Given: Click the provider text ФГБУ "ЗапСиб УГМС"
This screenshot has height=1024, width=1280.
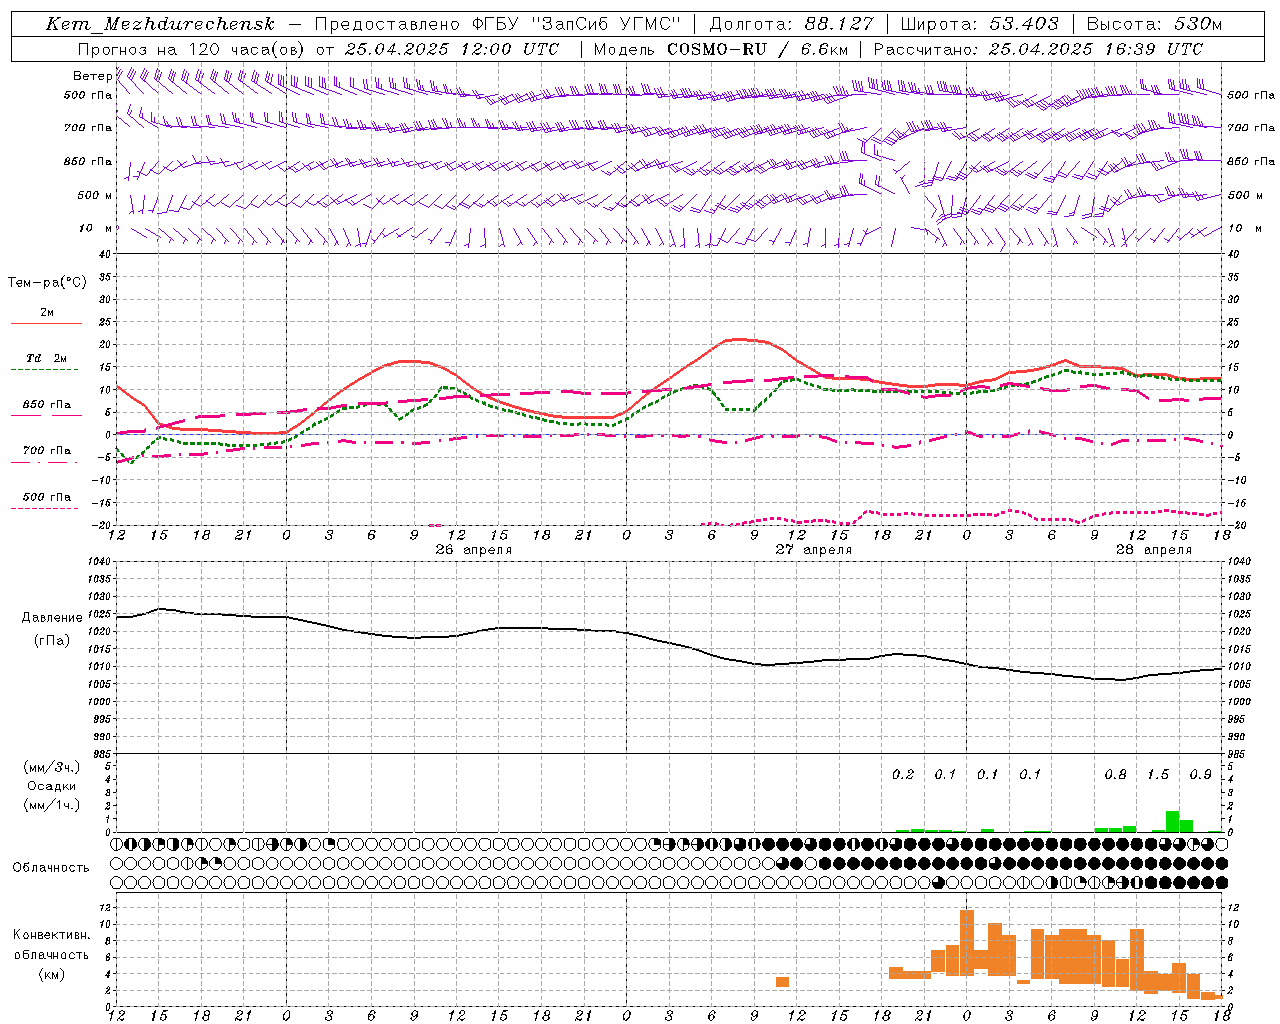Looking at the screenshot, I should 576,24.
